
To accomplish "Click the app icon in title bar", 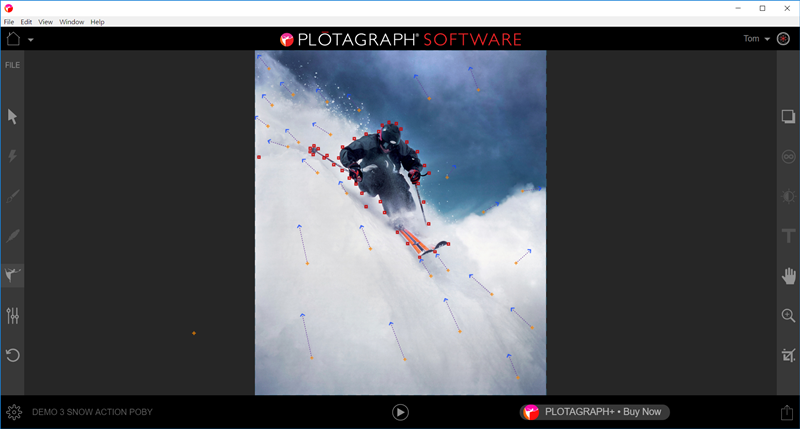I will tap(9, 8).
